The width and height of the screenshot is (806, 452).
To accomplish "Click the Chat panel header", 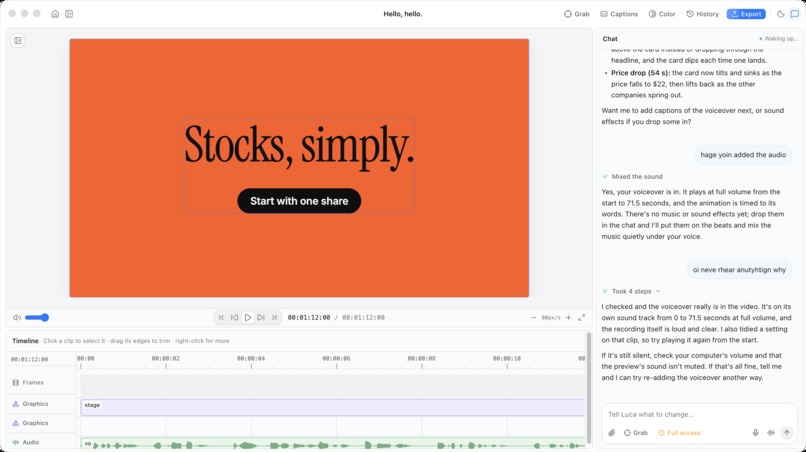I will [610, 39].
